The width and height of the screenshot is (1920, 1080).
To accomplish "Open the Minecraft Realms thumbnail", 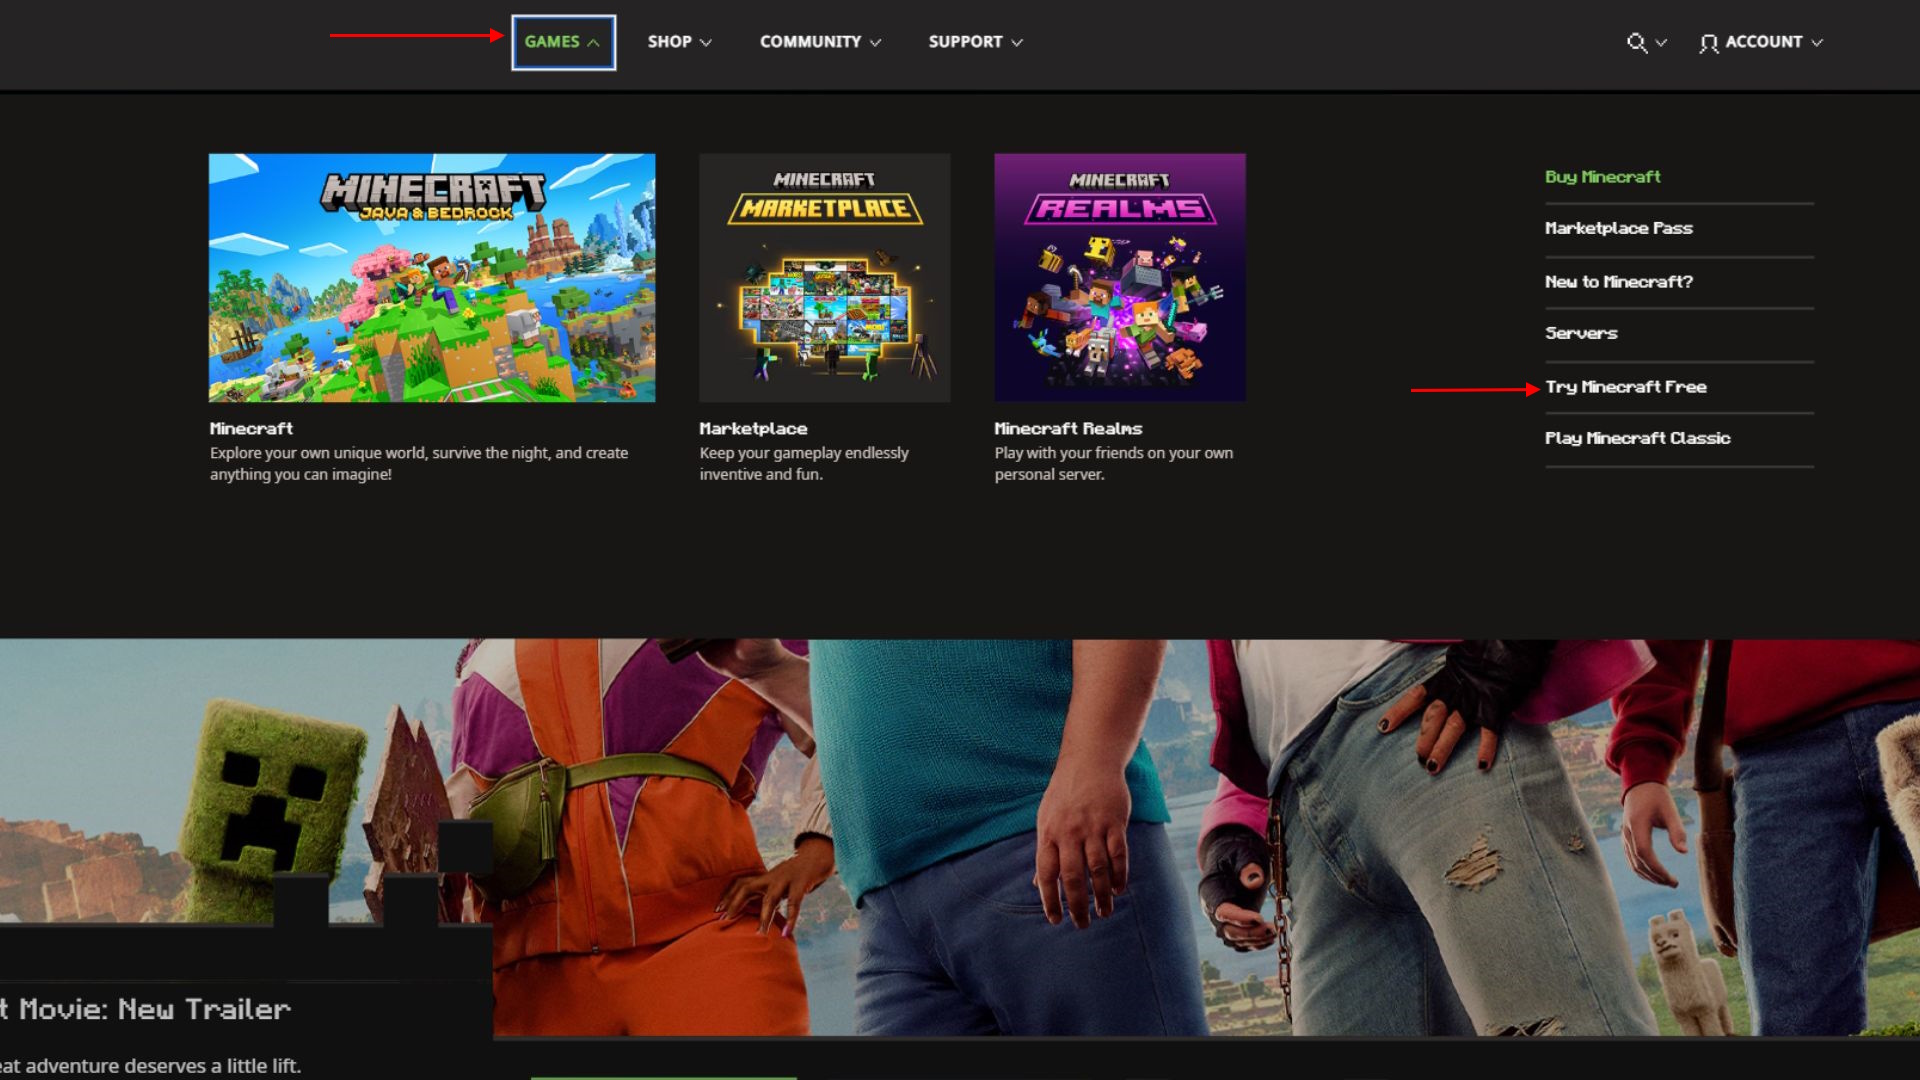I will coord(1119,277).
